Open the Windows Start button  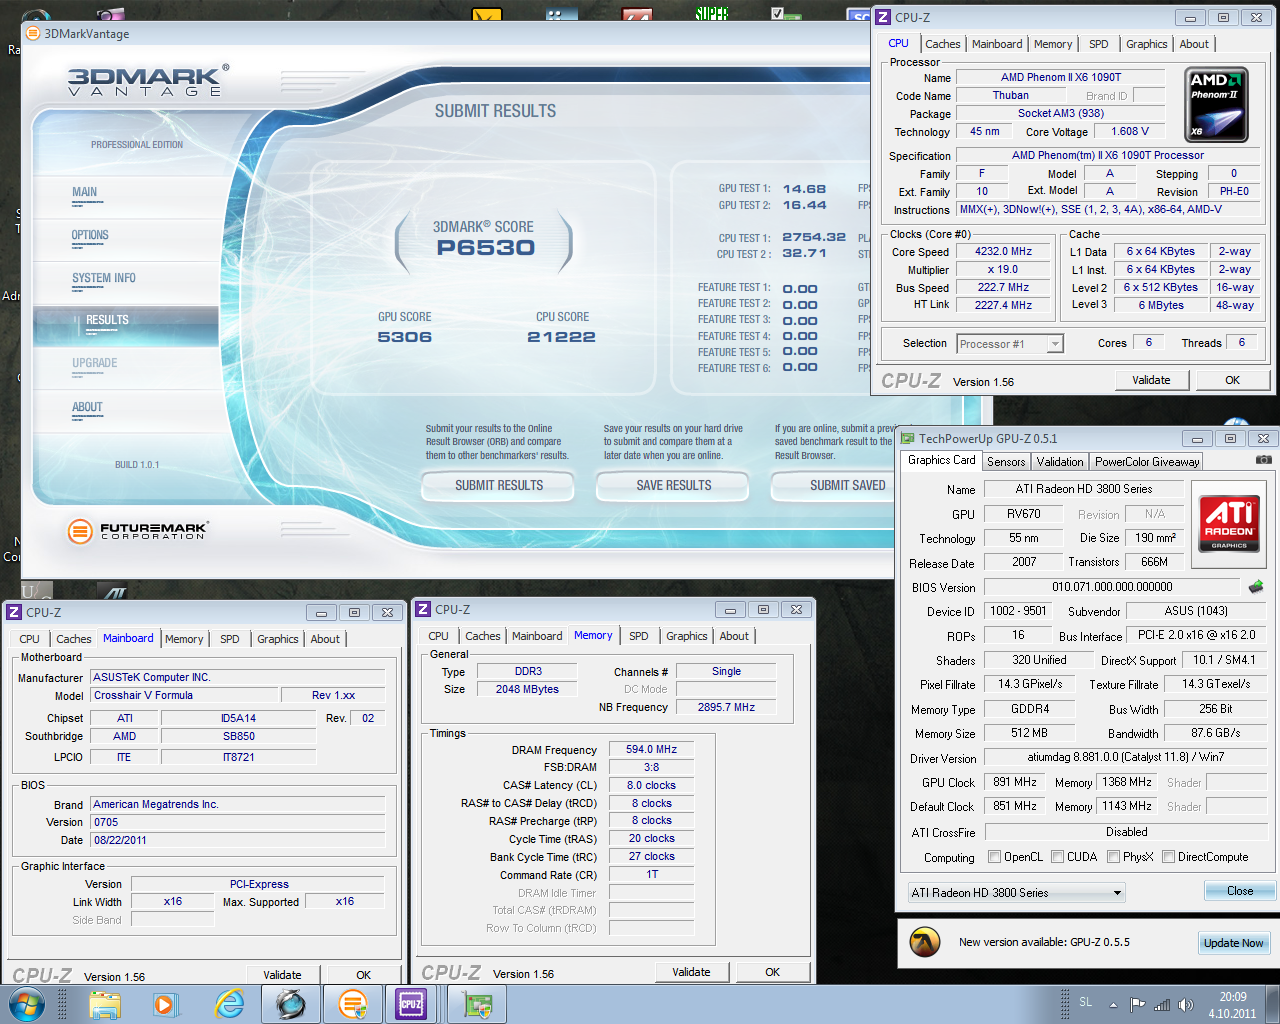click(27, 1004)
